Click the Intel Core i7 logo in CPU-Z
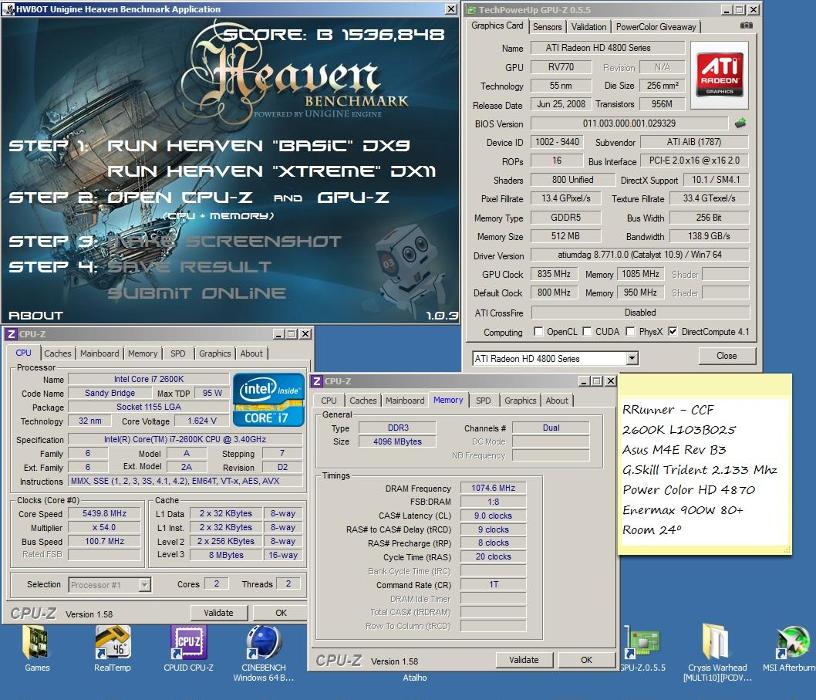 [x=269, y=400]
